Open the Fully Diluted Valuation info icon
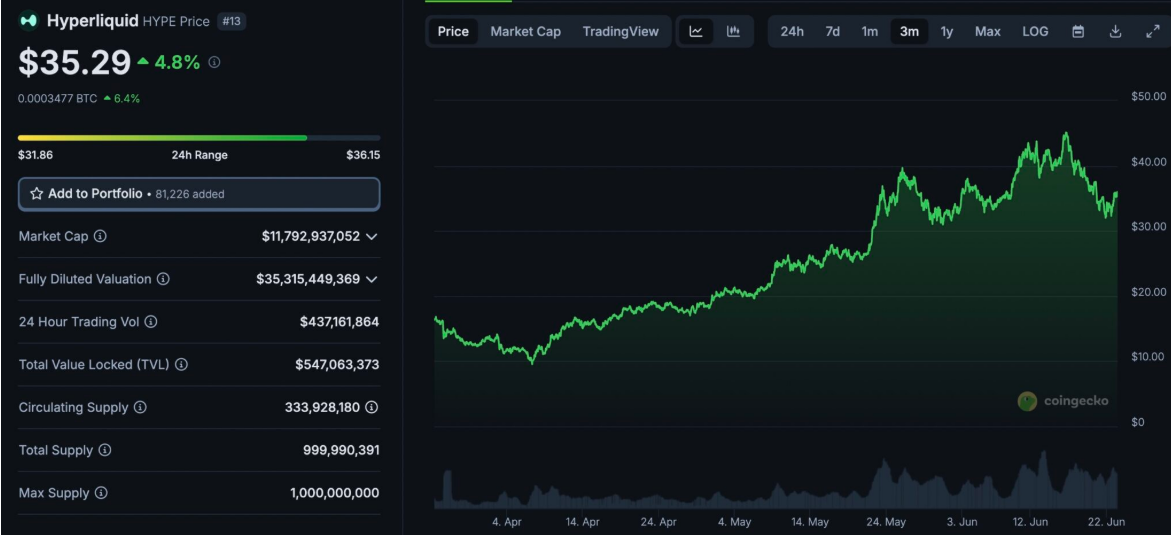The image size is (1171, 535). pyautogui.click(x=163, y=279)
